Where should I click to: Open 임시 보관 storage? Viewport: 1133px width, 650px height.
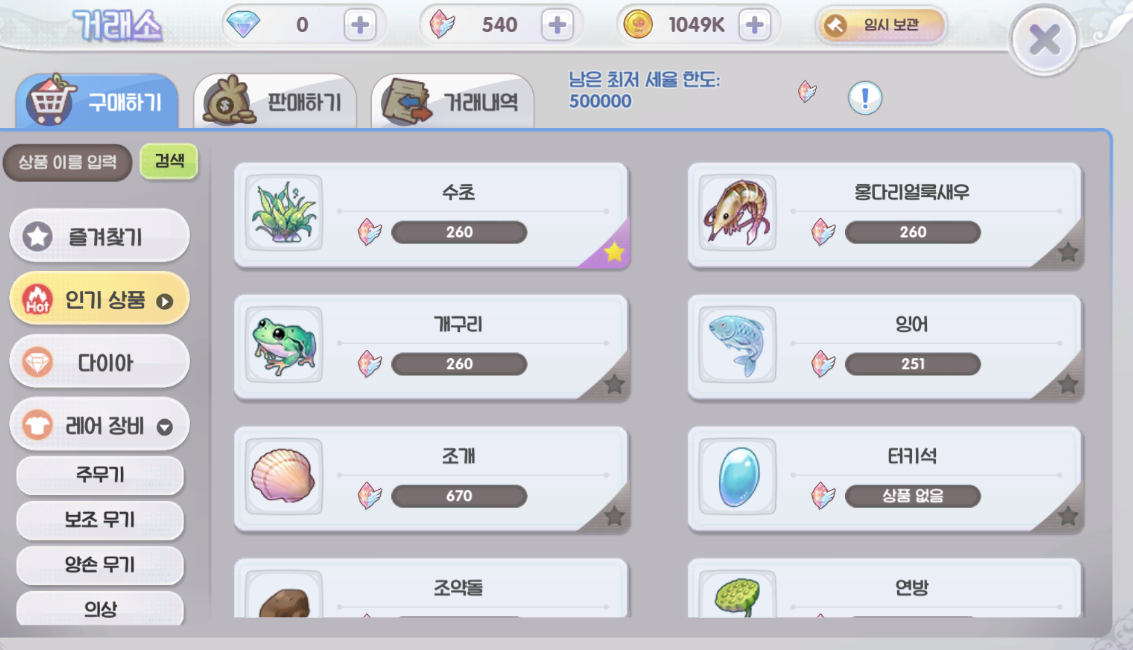tap(881, 25)
